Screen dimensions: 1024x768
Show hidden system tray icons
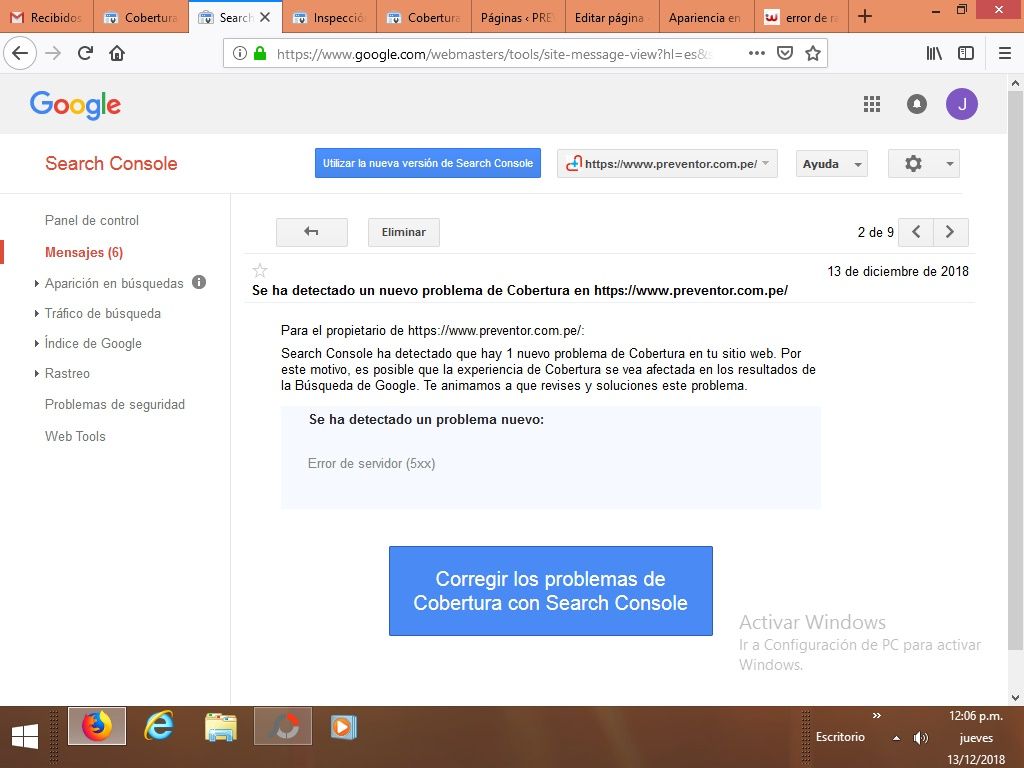tap(897, 738)
